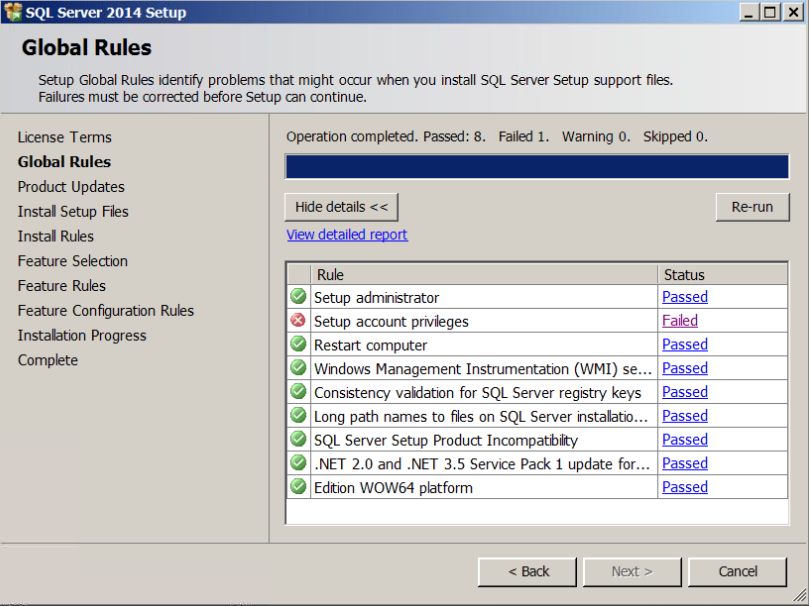
Task: Click the check icon for the .NET 2.0 and .NET 3.5 rule
Action: (x=298, y=463)
